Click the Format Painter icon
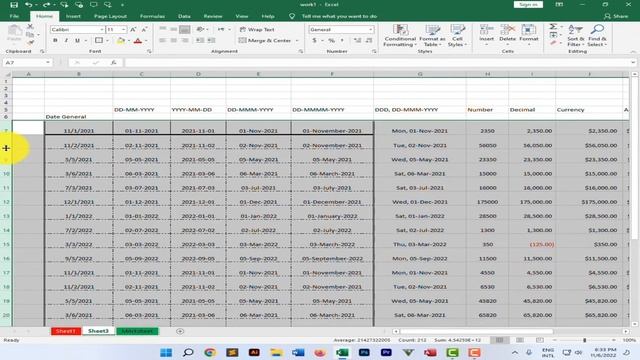This screenshot has width=640, height=360. (x=30, y=42)
